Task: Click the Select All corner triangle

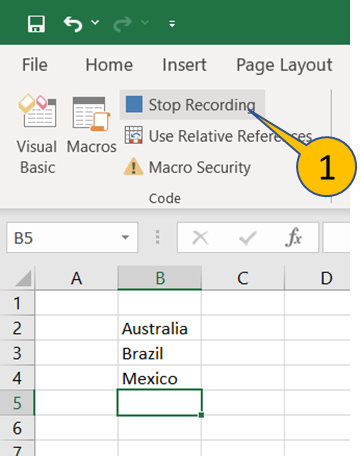Action: click(x=23, y=278)
